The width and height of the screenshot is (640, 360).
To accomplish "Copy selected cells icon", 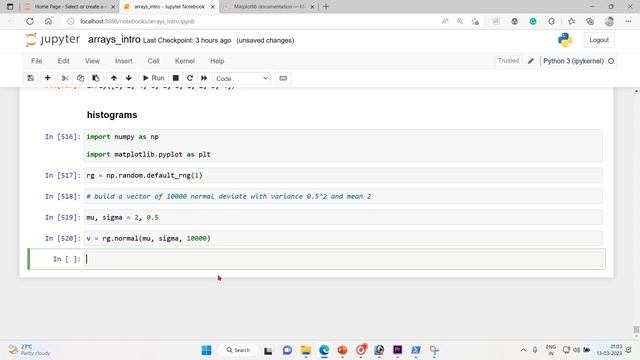I will tap(80, 78).
